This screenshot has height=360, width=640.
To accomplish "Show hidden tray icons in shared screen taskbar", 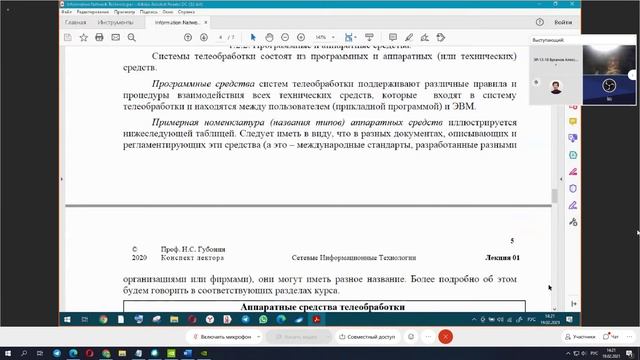I will [474, 320].
